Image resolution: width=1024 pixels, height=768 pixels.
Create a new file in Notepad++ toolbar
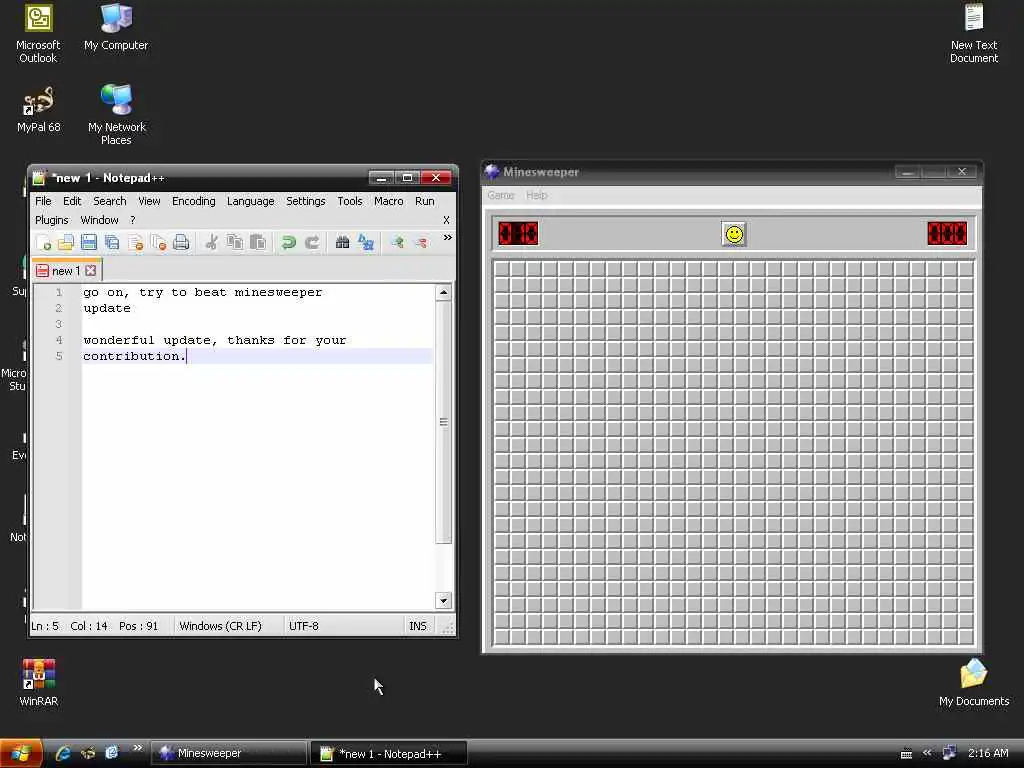(x=44, y=243)
